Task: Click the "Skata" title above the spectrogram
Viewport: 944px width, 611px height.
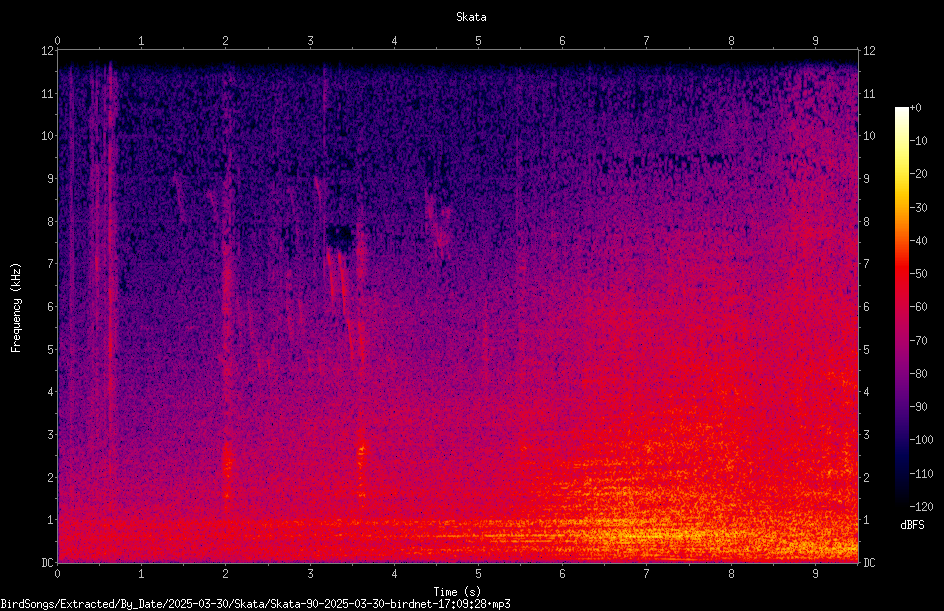Action: [471, 17]
